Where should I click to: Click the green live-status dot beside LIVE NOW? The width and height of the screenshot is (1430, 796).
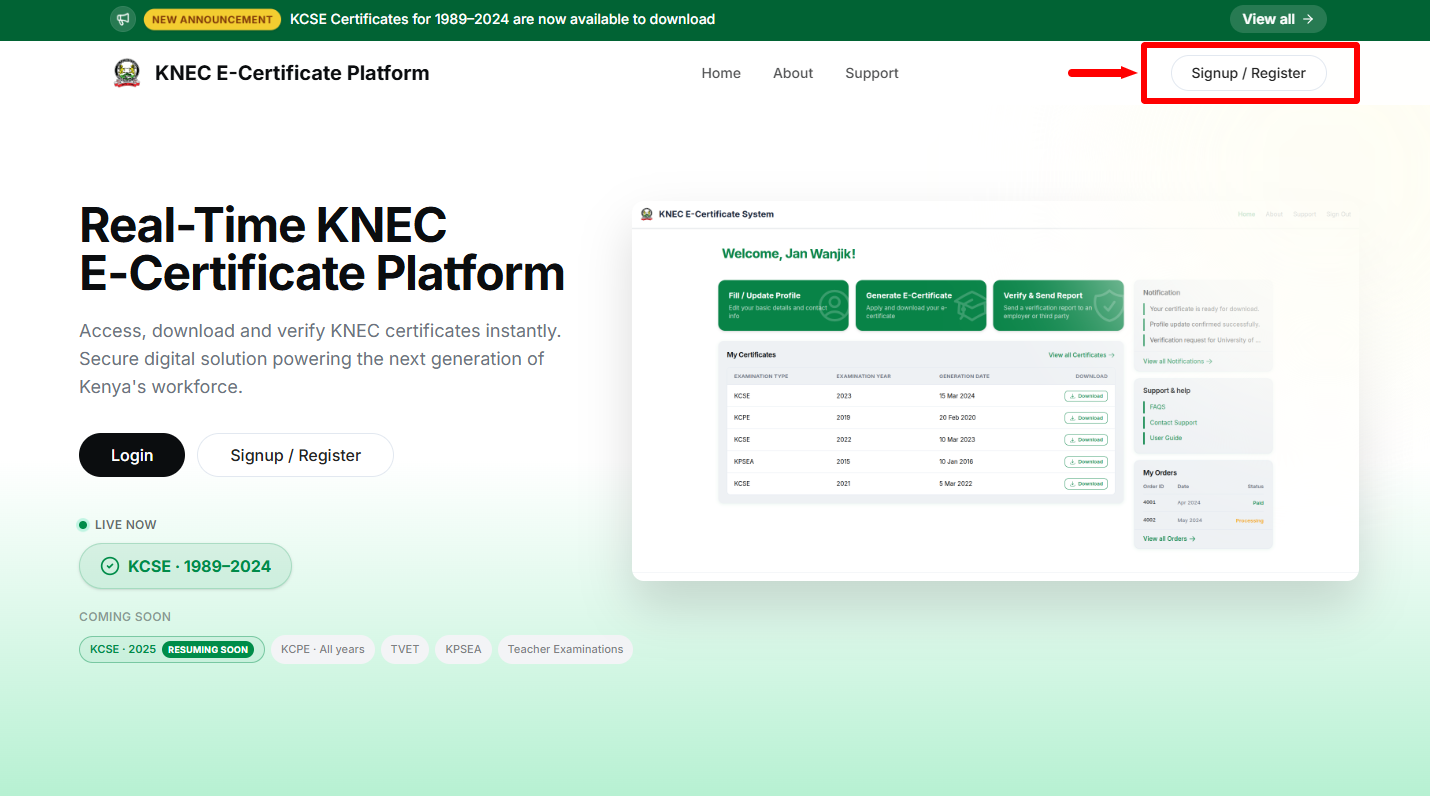(84, 525)
